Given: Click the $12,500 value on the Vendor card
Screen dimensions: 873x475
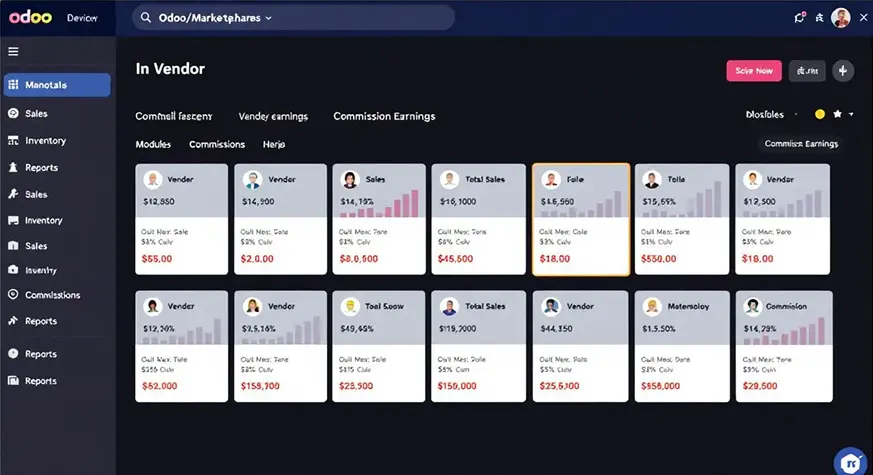Looking at the screenshot, I should tap(759, 202).
